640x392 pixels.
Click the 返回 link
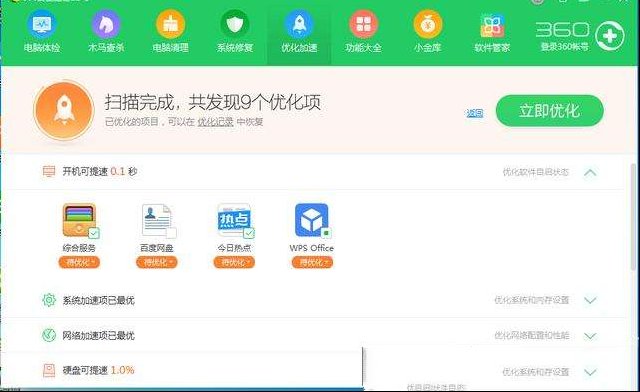click(x=475, y=113)
